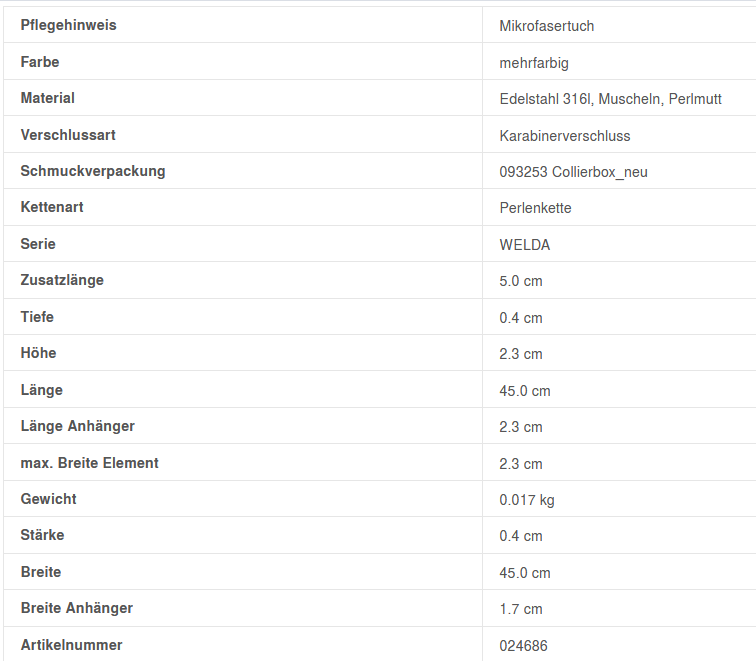This screenshot has height=661, width=756.
Task: Select the 1.7 cm value
Action: (521, 609)
